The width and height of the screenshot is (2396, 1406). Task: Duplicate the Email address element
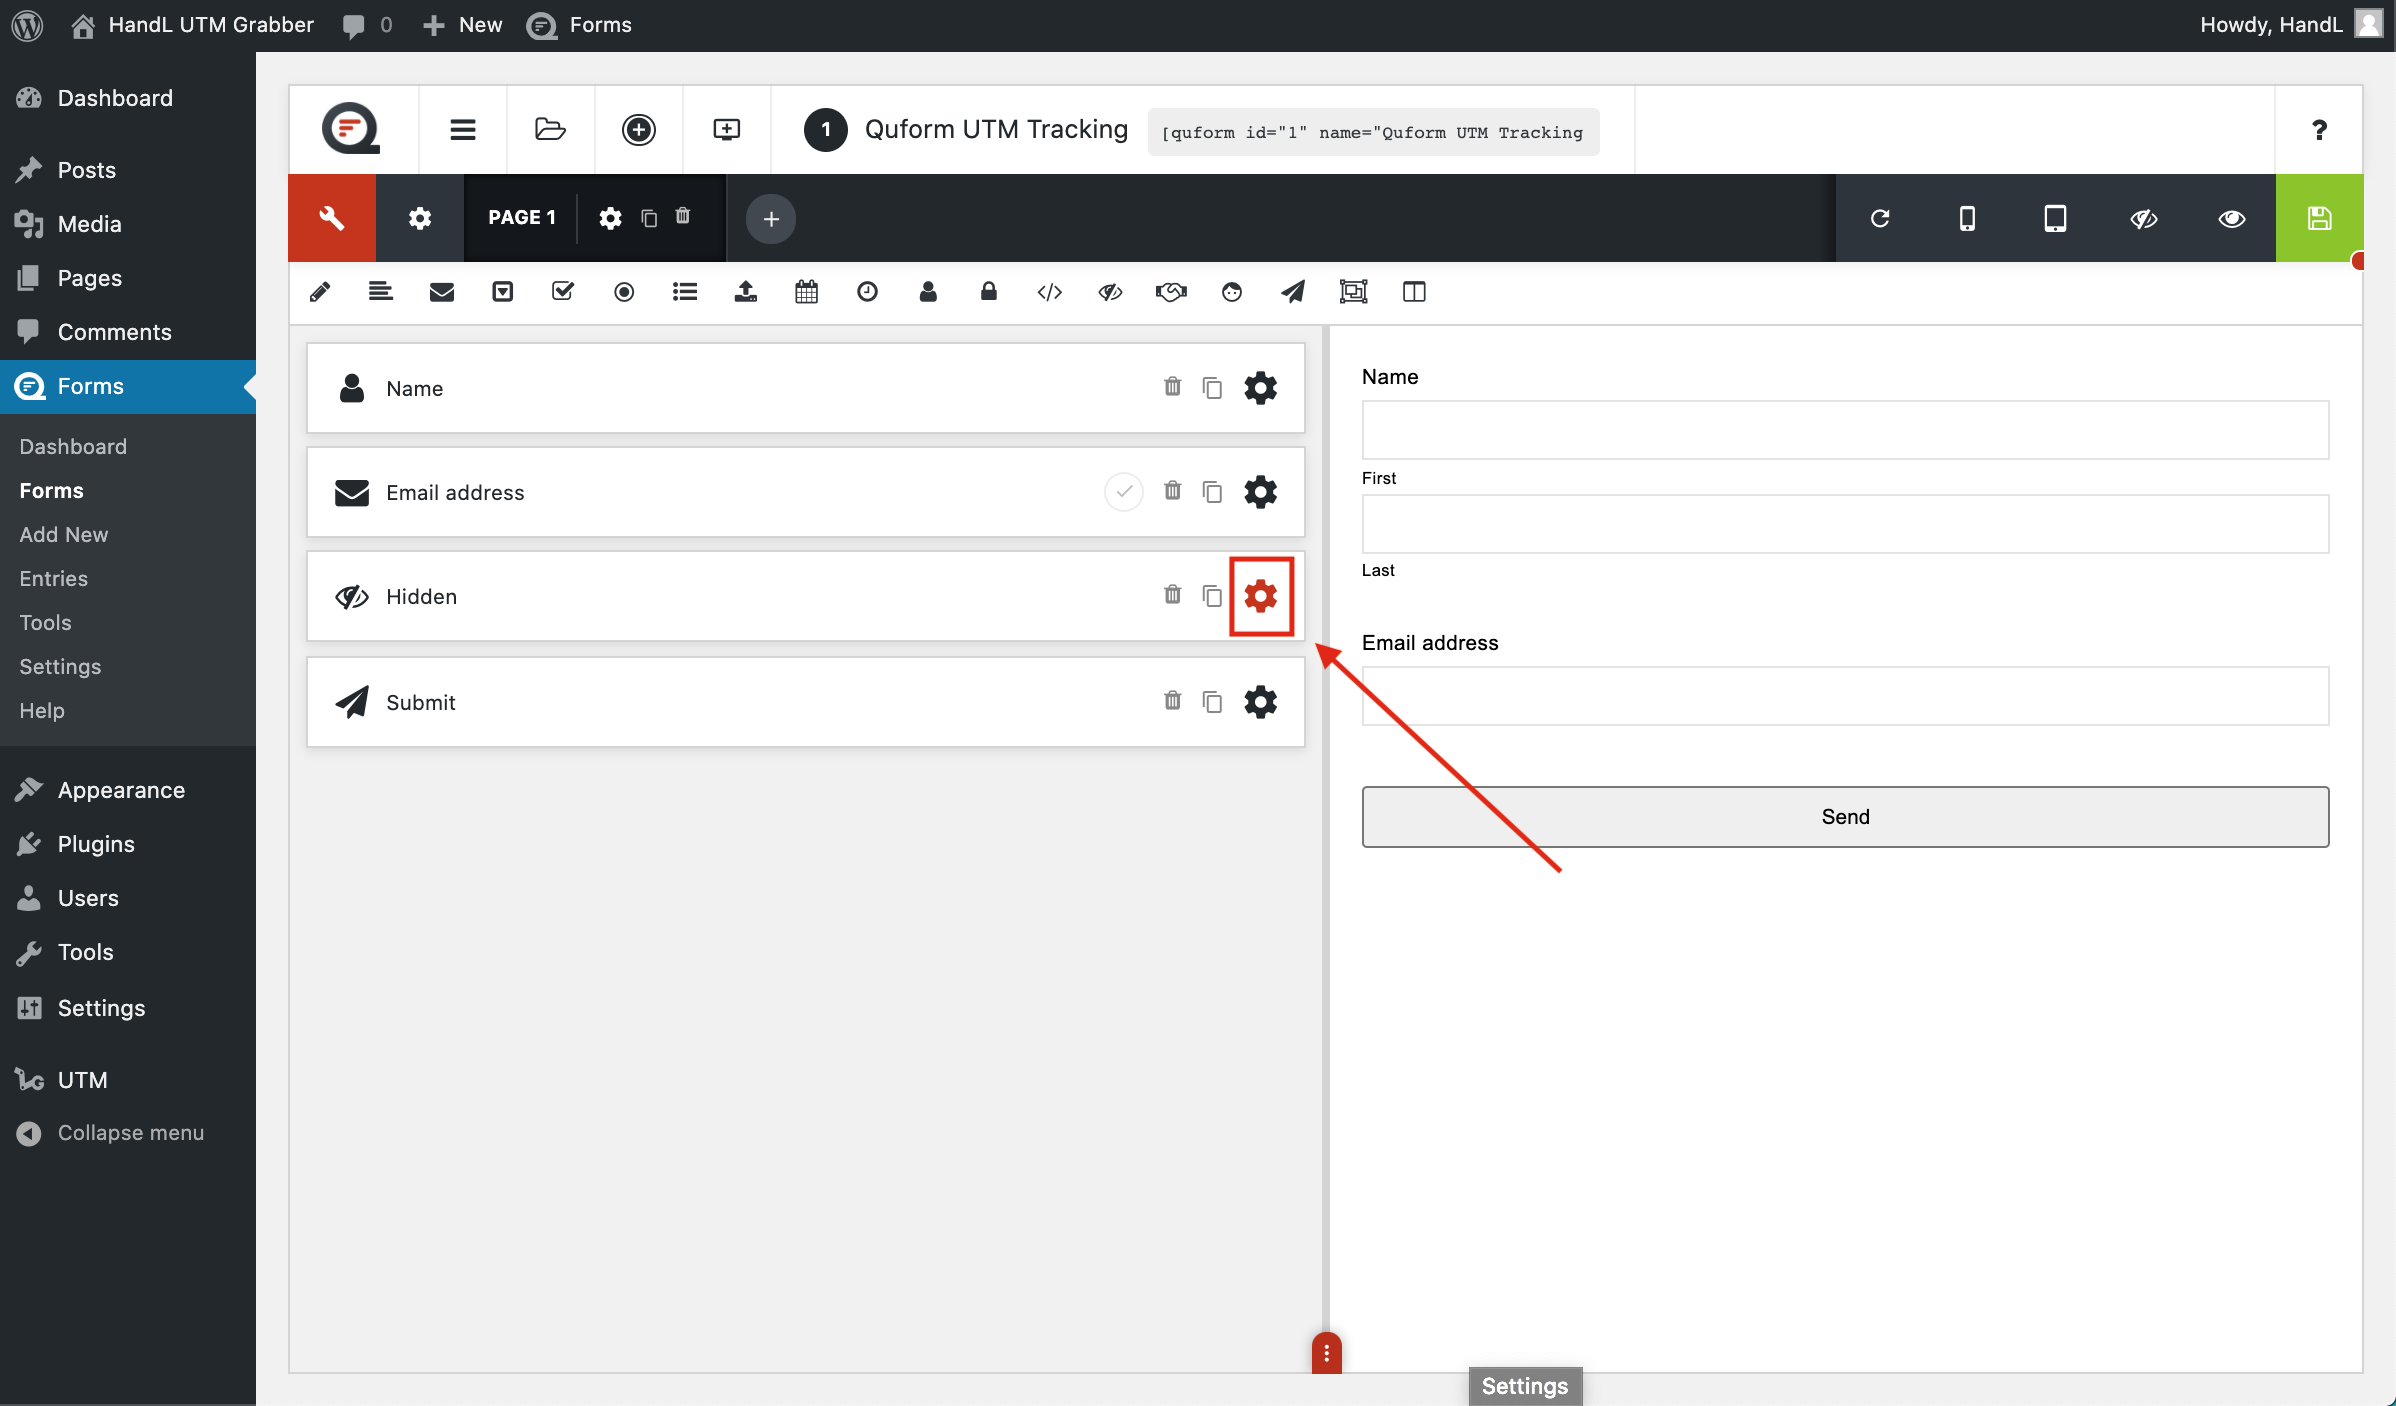[x=1212, y=492]
